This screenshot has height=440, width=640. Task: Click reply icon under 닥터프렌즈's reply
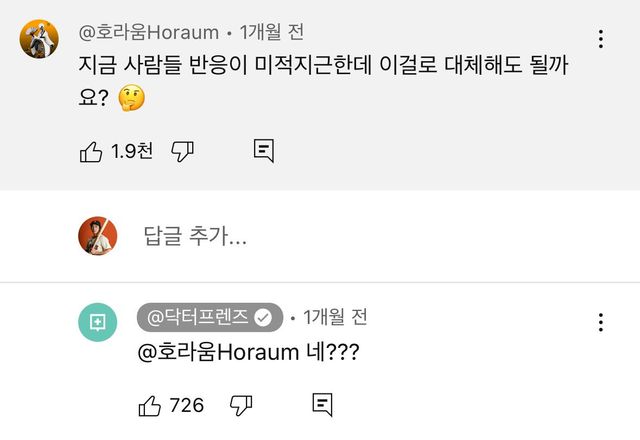322,405
